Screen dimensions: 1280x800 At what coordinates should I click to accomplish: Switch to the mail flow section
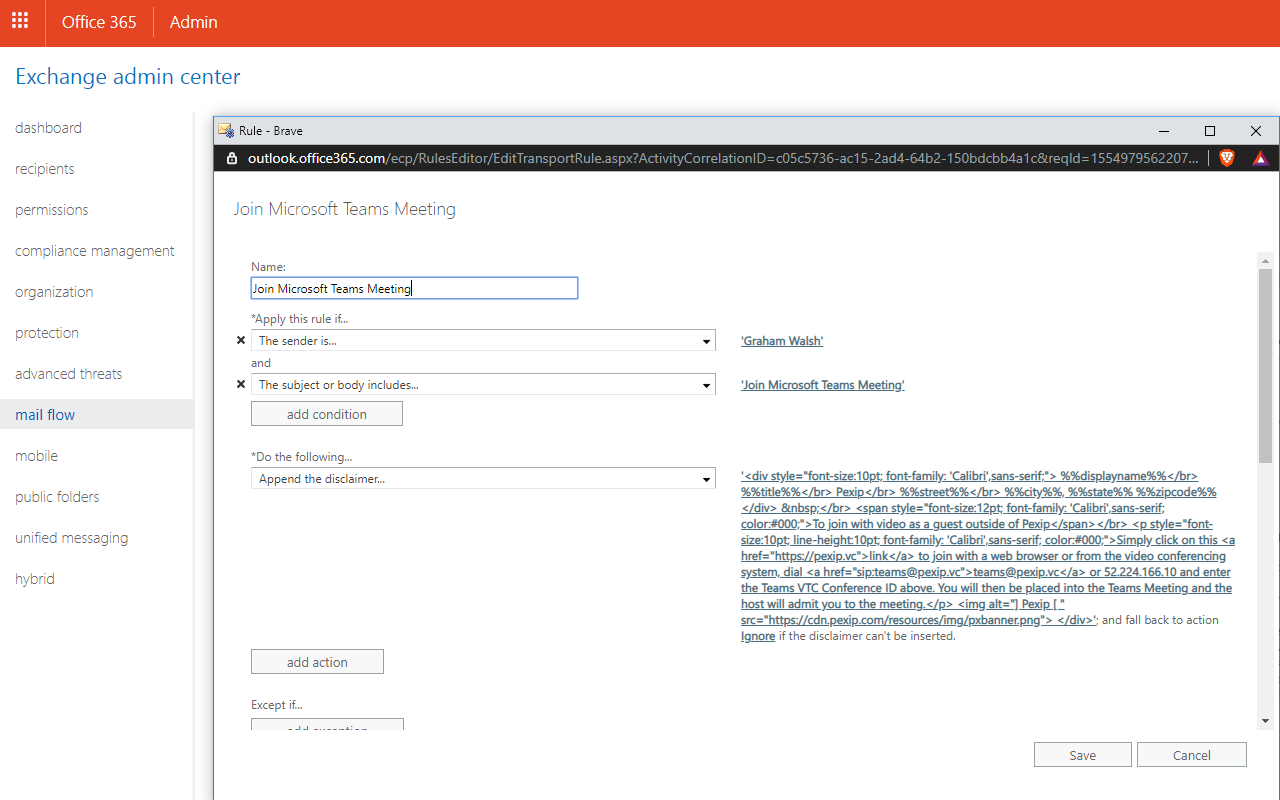45,414
